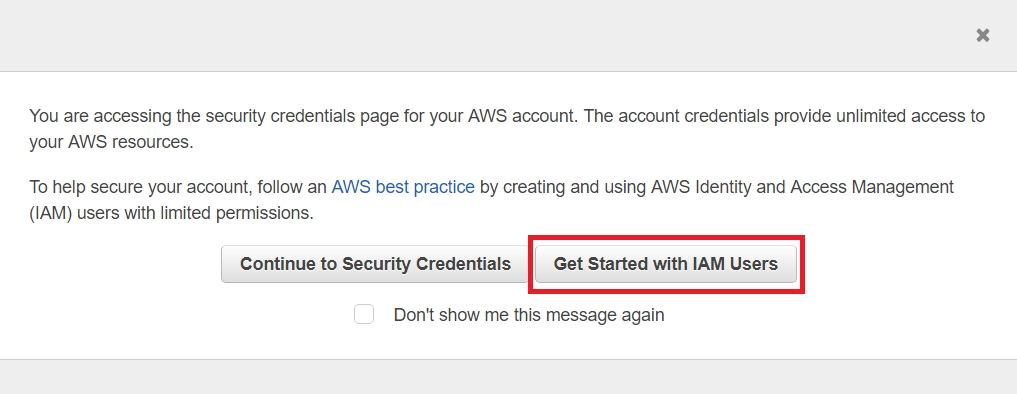Image resolution: width=1017 pixels, height=394 pixels.
Task: Start creating IAM users with limited permissions
Action: pyautogui.click(x=665, y=264)
